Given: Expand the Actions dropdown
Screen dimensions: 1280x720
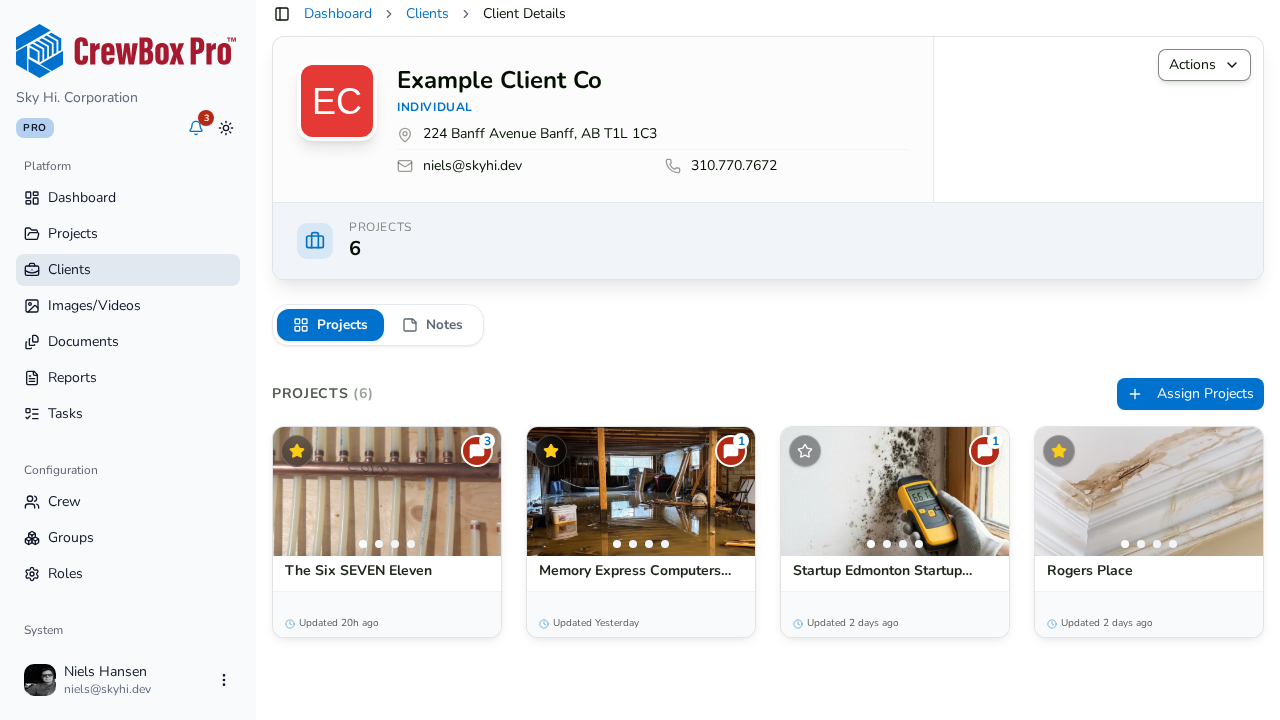Looking at the screenshot, I should 1204,65.
